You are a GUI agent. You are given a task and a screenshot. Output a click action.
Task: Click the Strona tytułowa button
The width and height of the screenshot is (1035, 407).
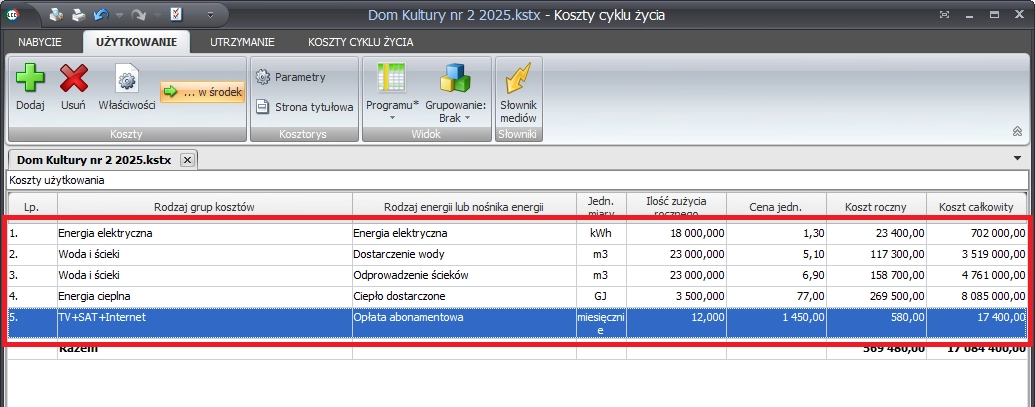pos(305,107)
